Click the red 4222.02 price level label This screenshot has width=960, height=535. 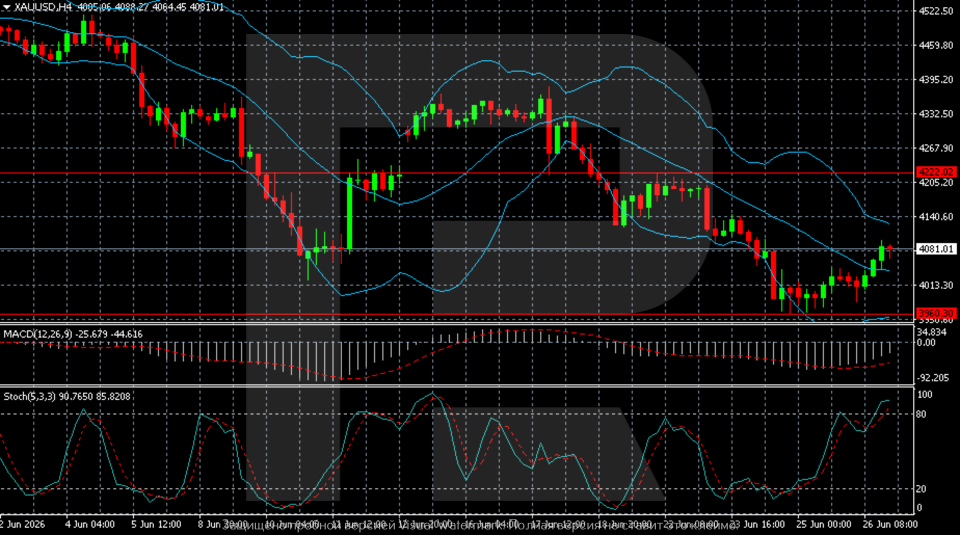point(936,172)
